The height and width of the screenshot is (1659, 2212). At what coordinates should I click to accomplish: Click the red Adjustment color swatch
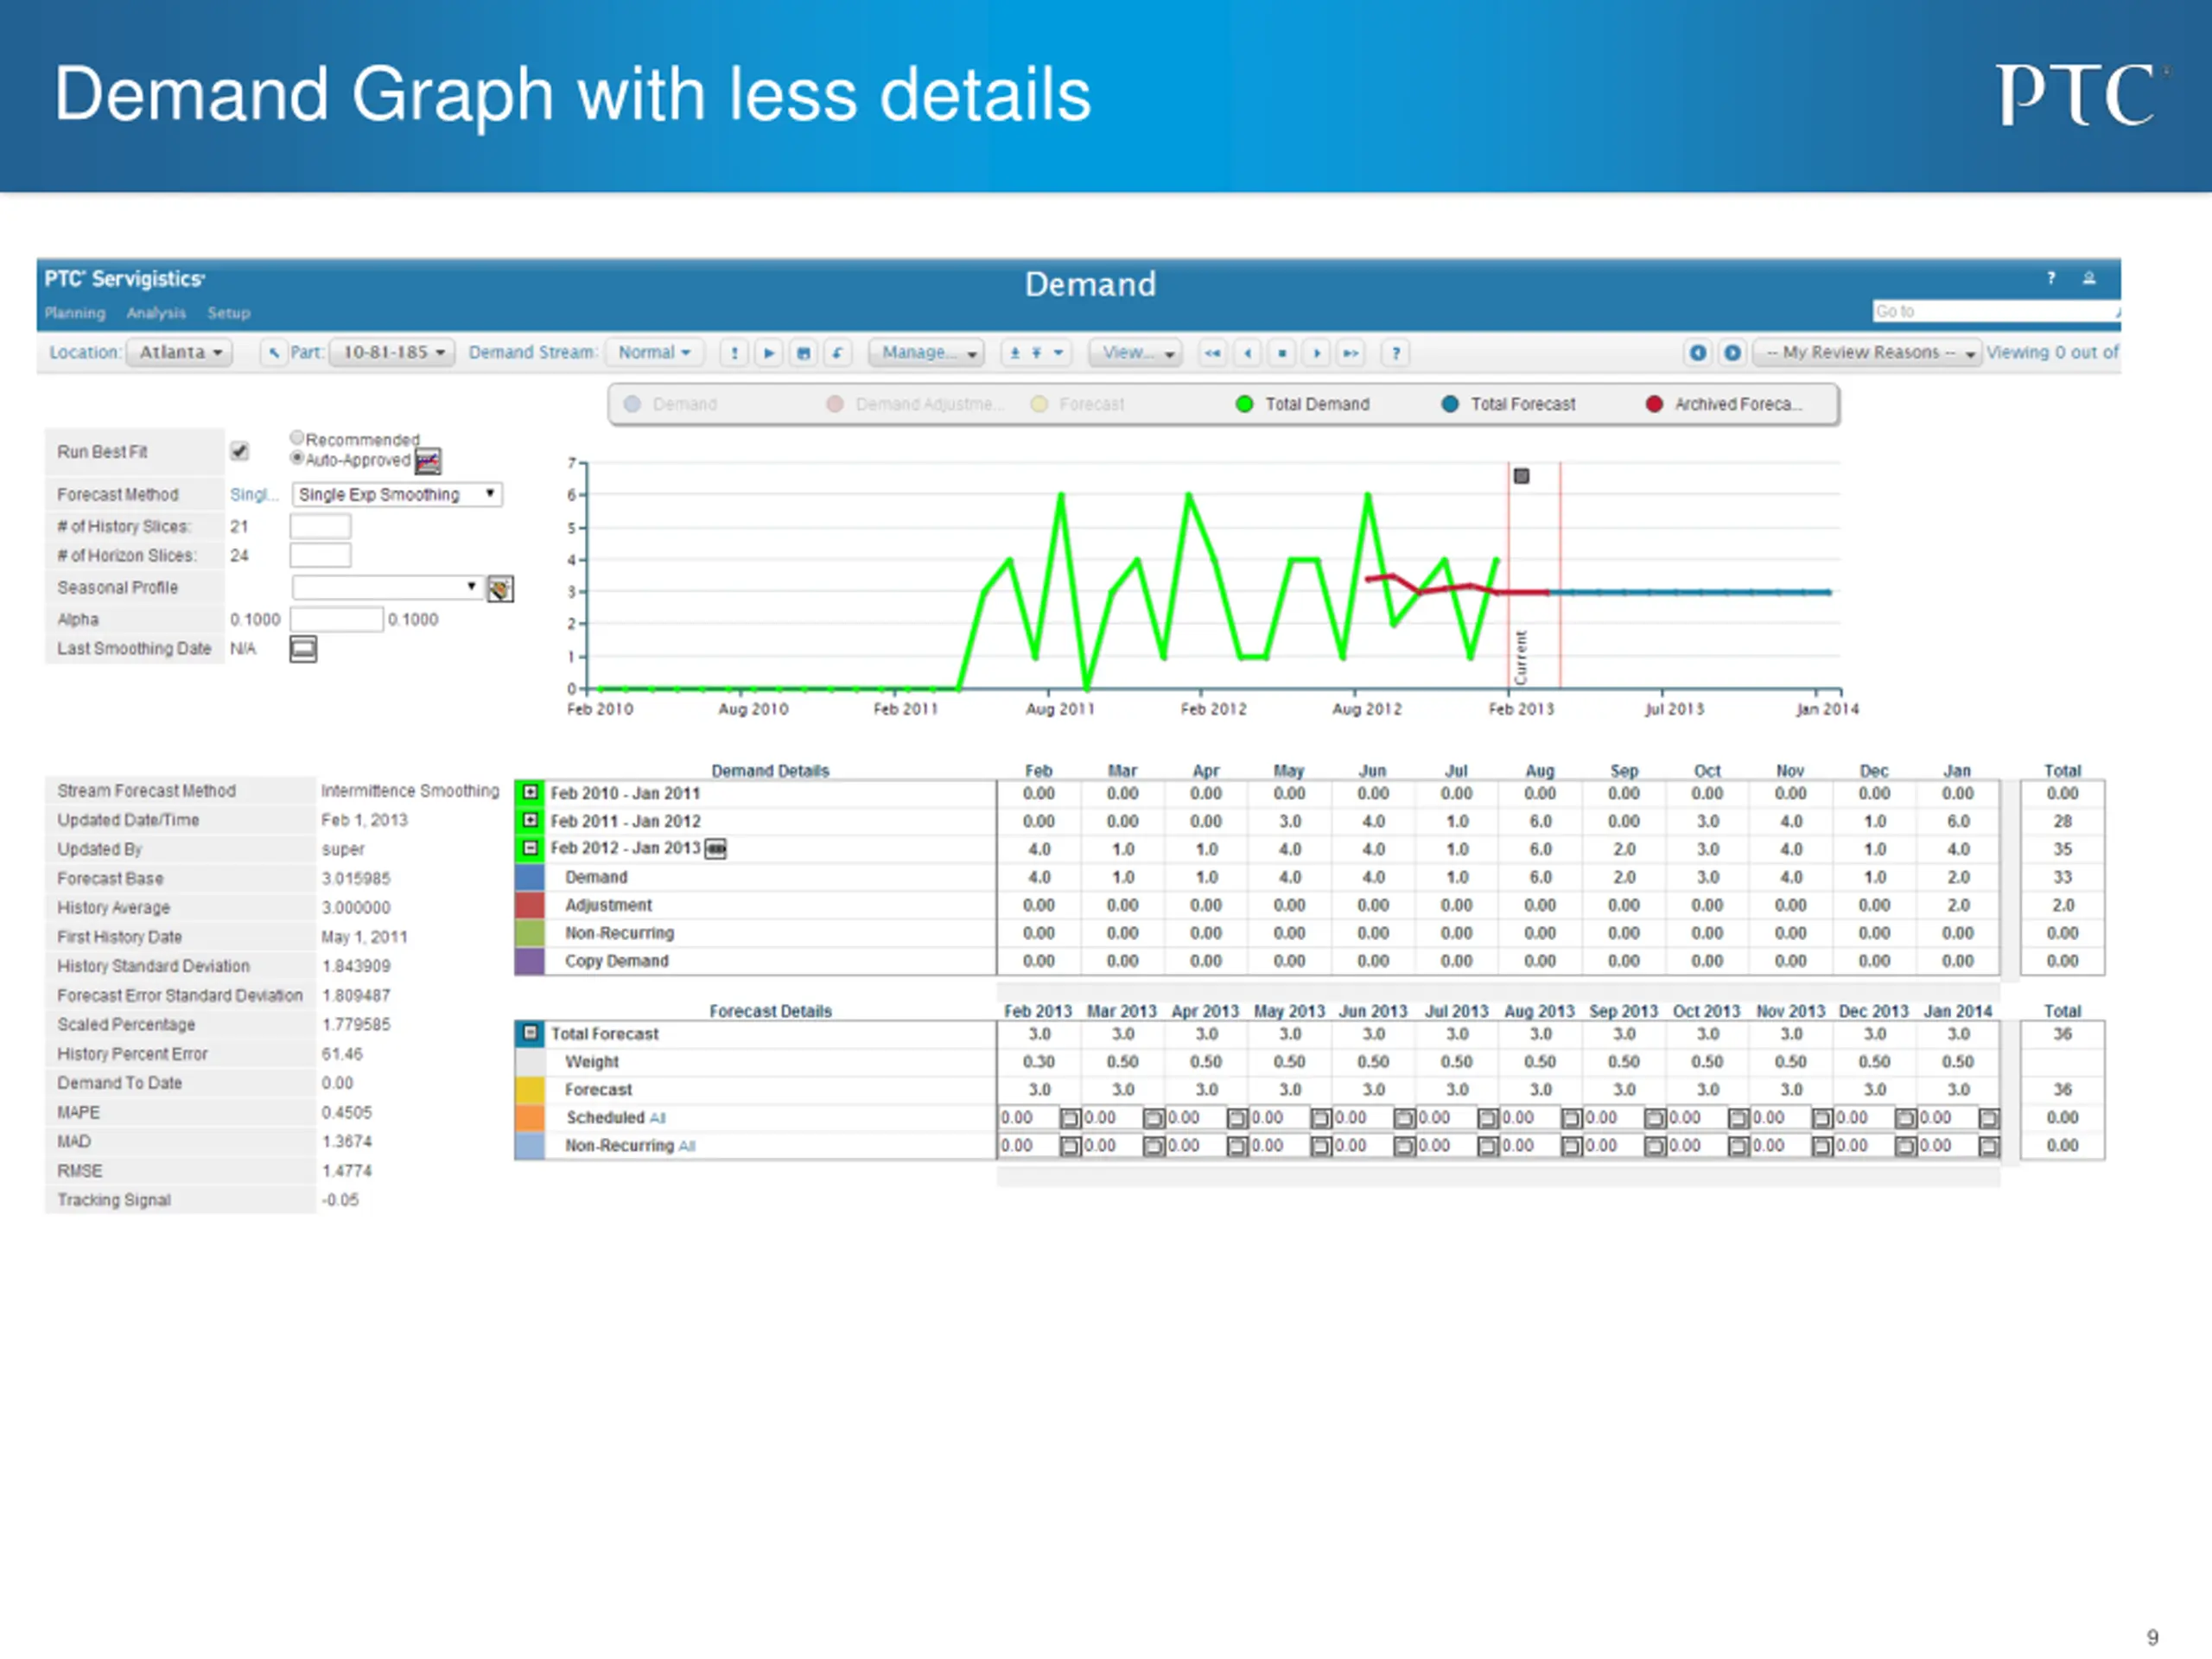click(530, 905)
